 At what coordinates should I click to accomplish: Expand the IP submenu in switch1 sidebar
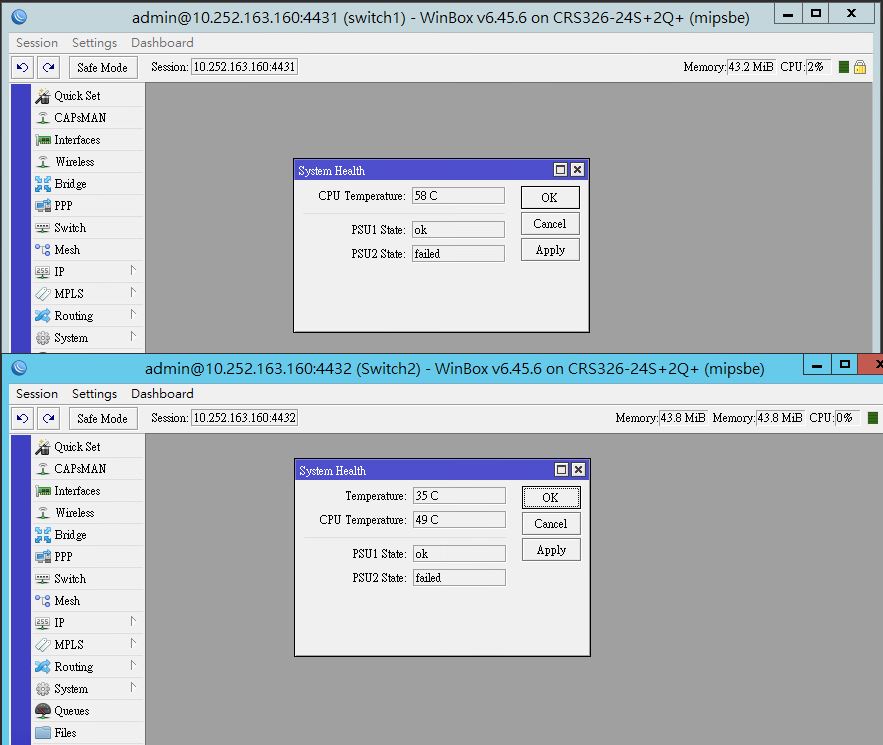(x=88, y=271)
